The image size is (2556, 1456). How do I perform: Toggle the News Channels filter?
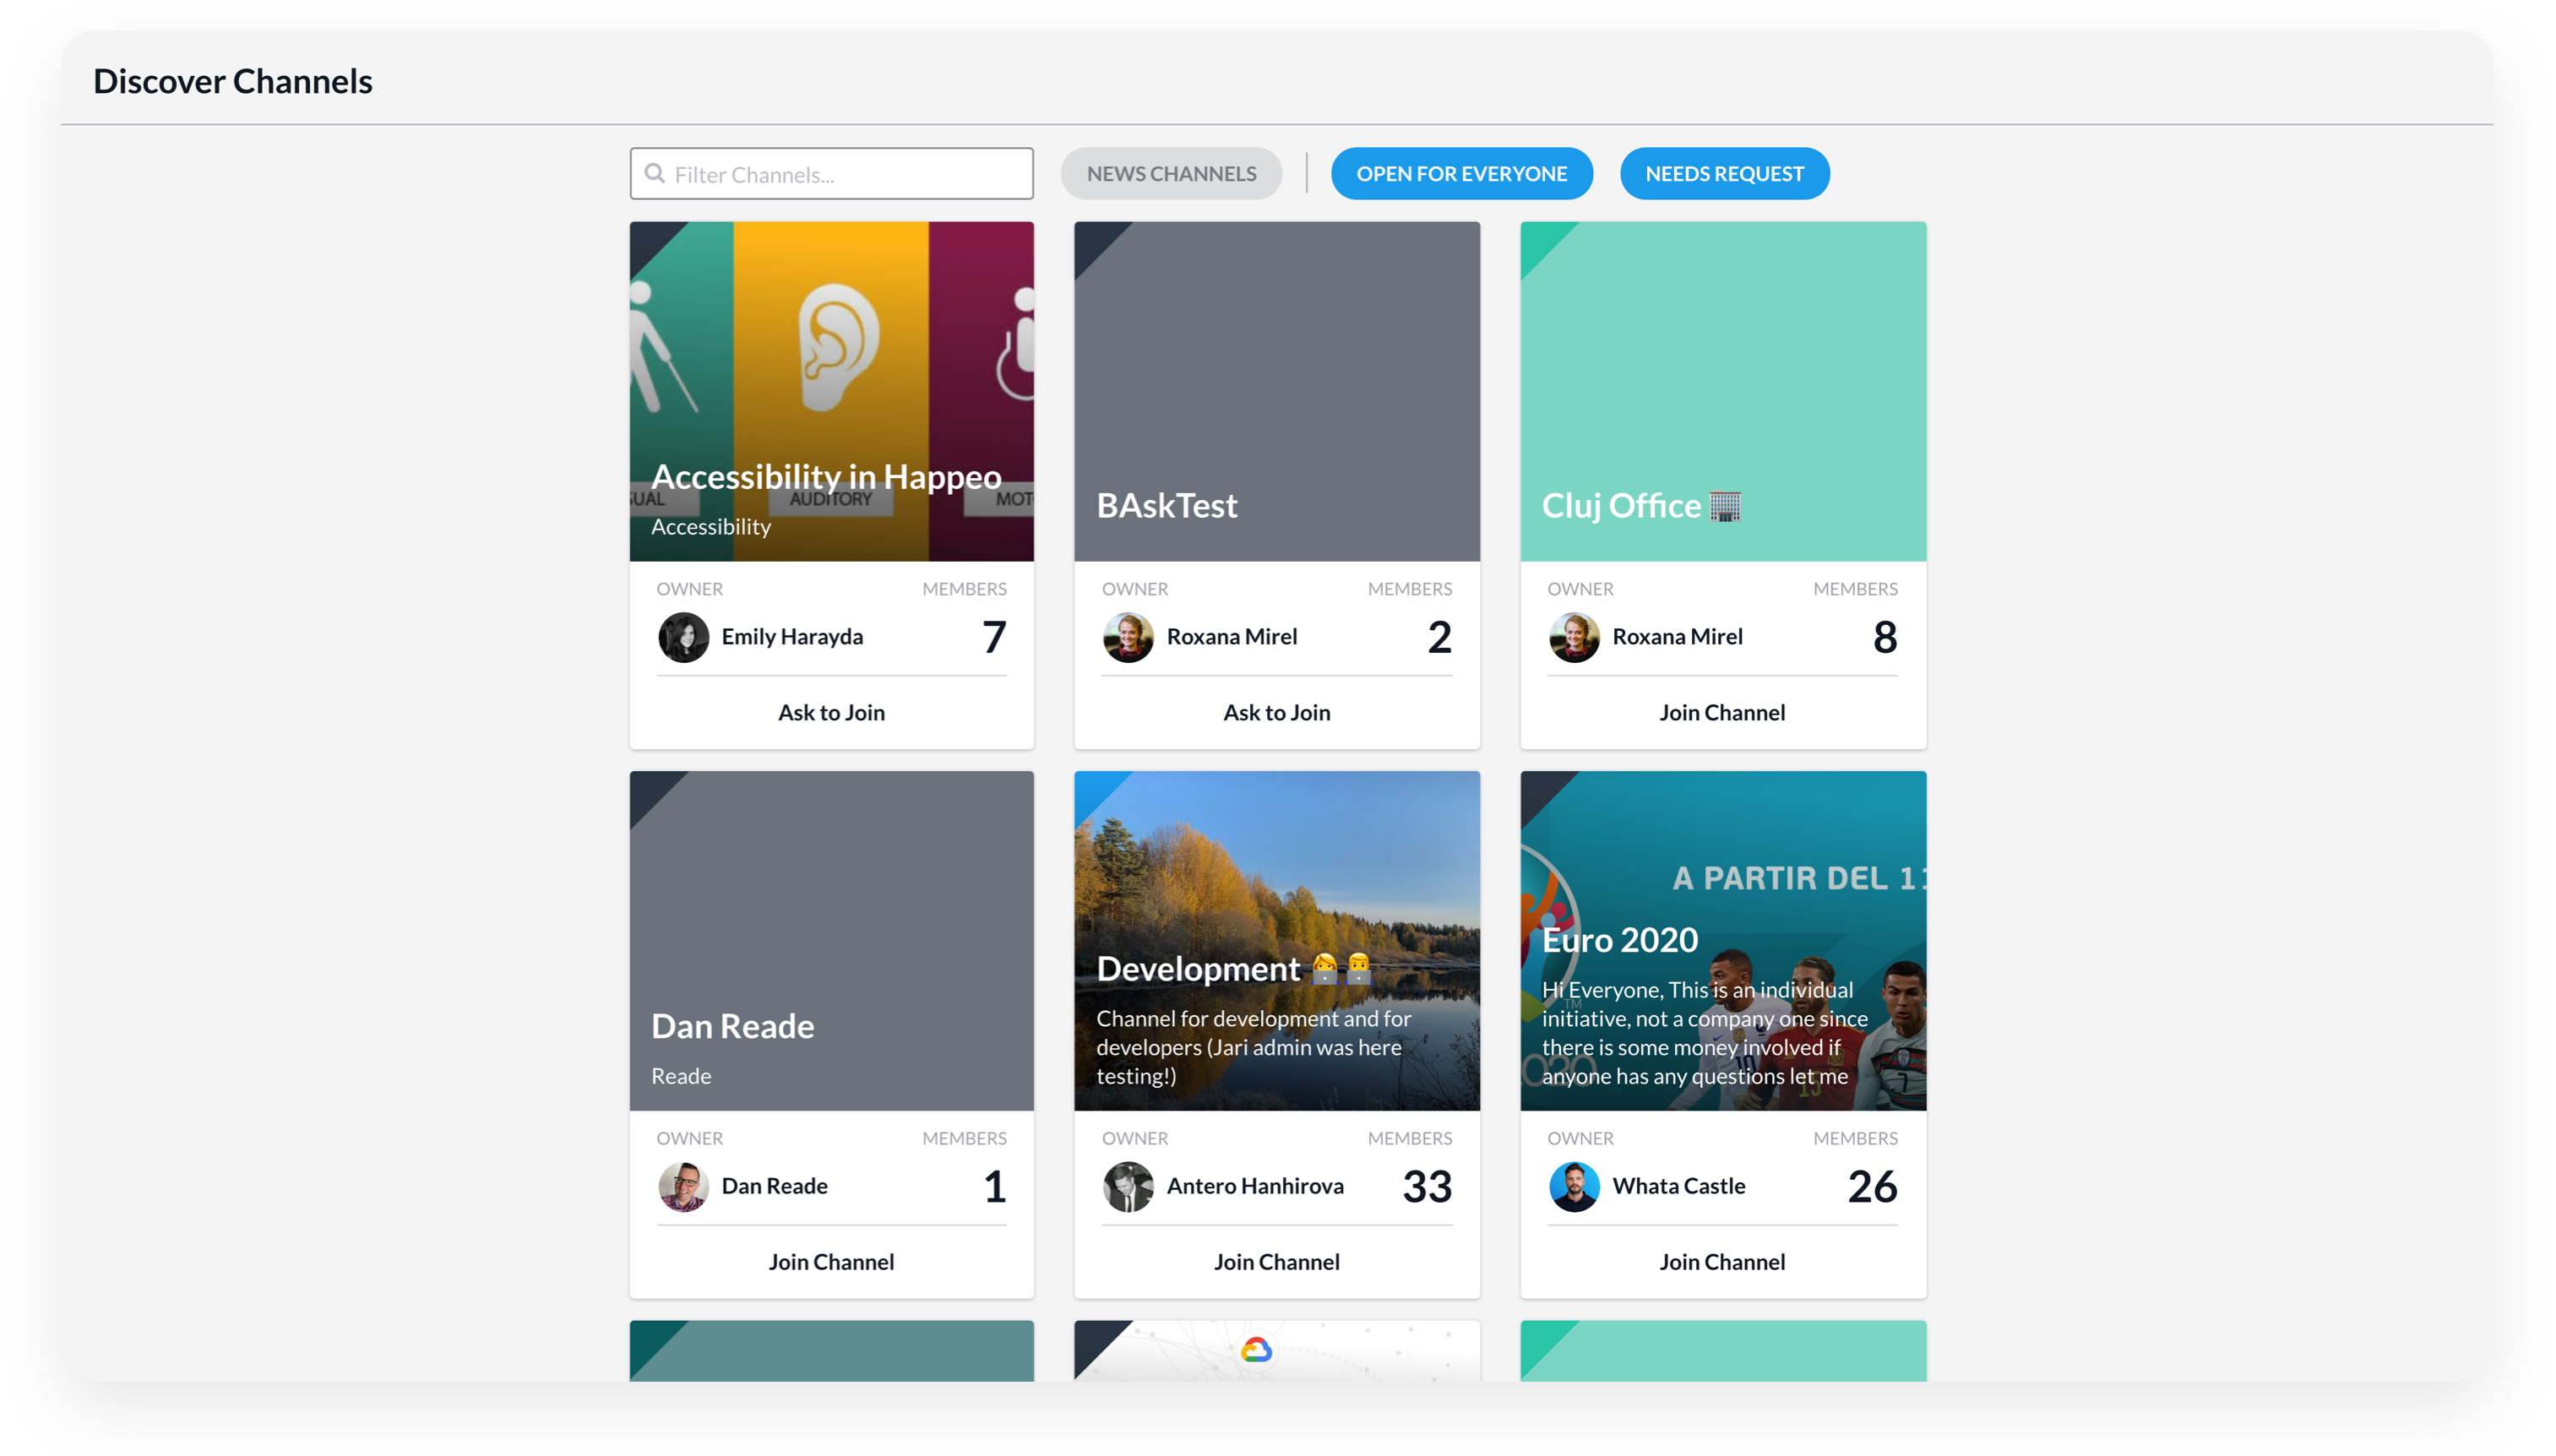(x=1171, y=174)
